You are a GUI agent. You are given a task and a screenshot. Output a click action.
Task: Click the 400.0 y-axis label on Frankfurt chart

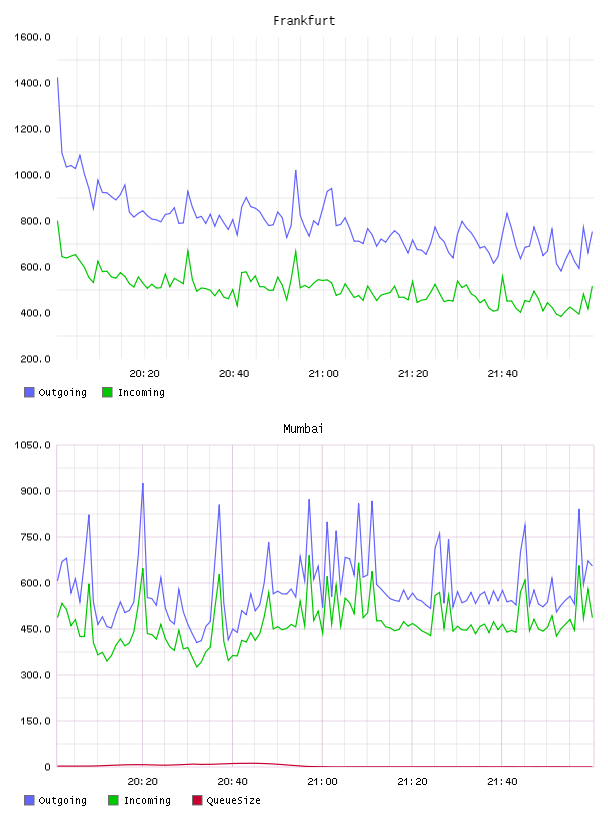[x=35, y=313]
